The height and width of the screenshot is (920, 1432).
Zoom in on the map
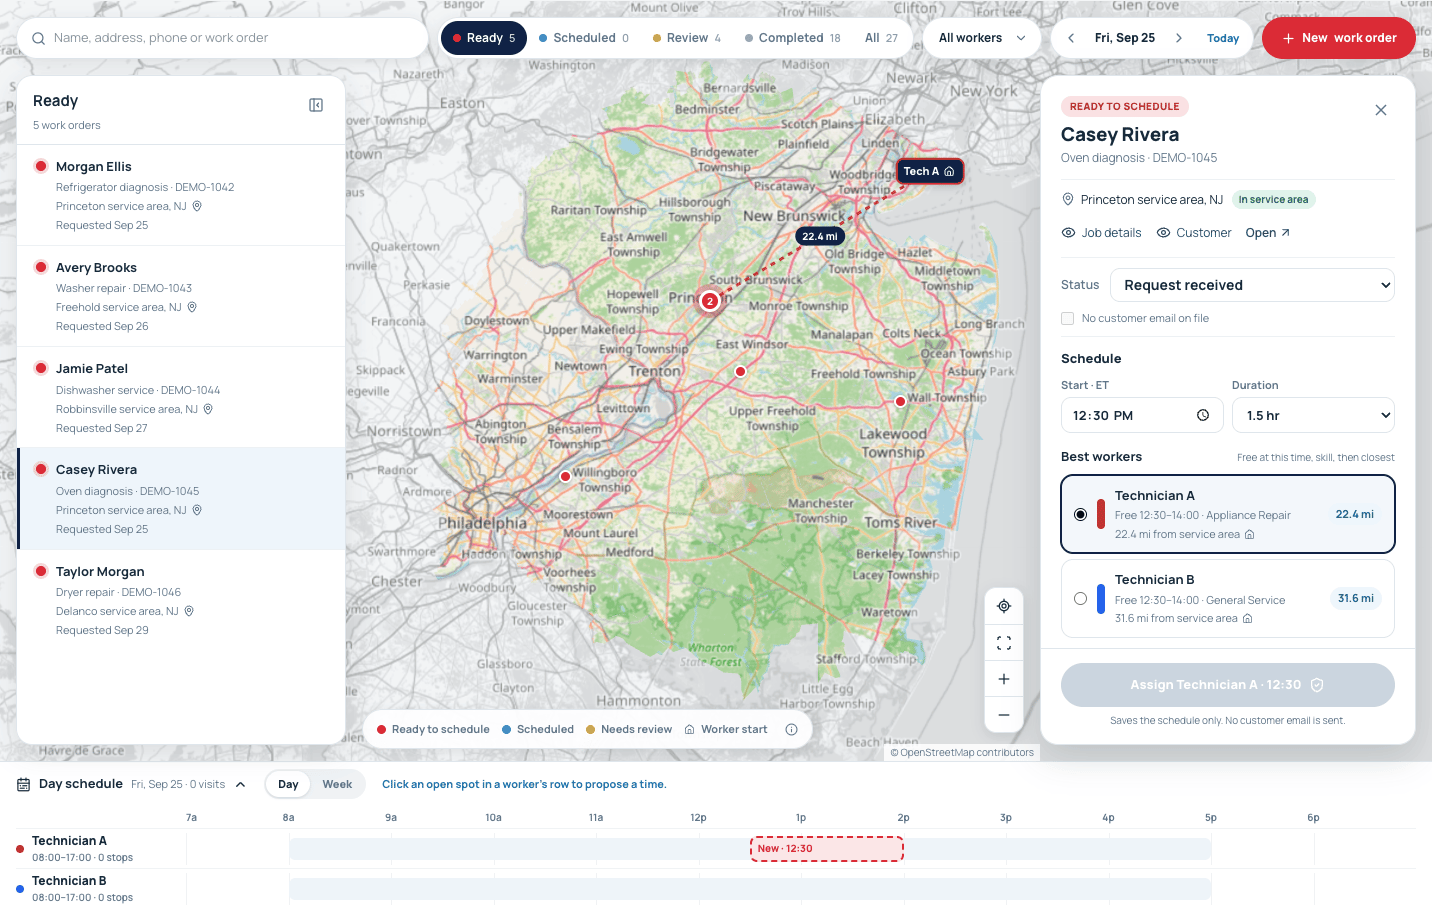click(x=1004, y=679)
